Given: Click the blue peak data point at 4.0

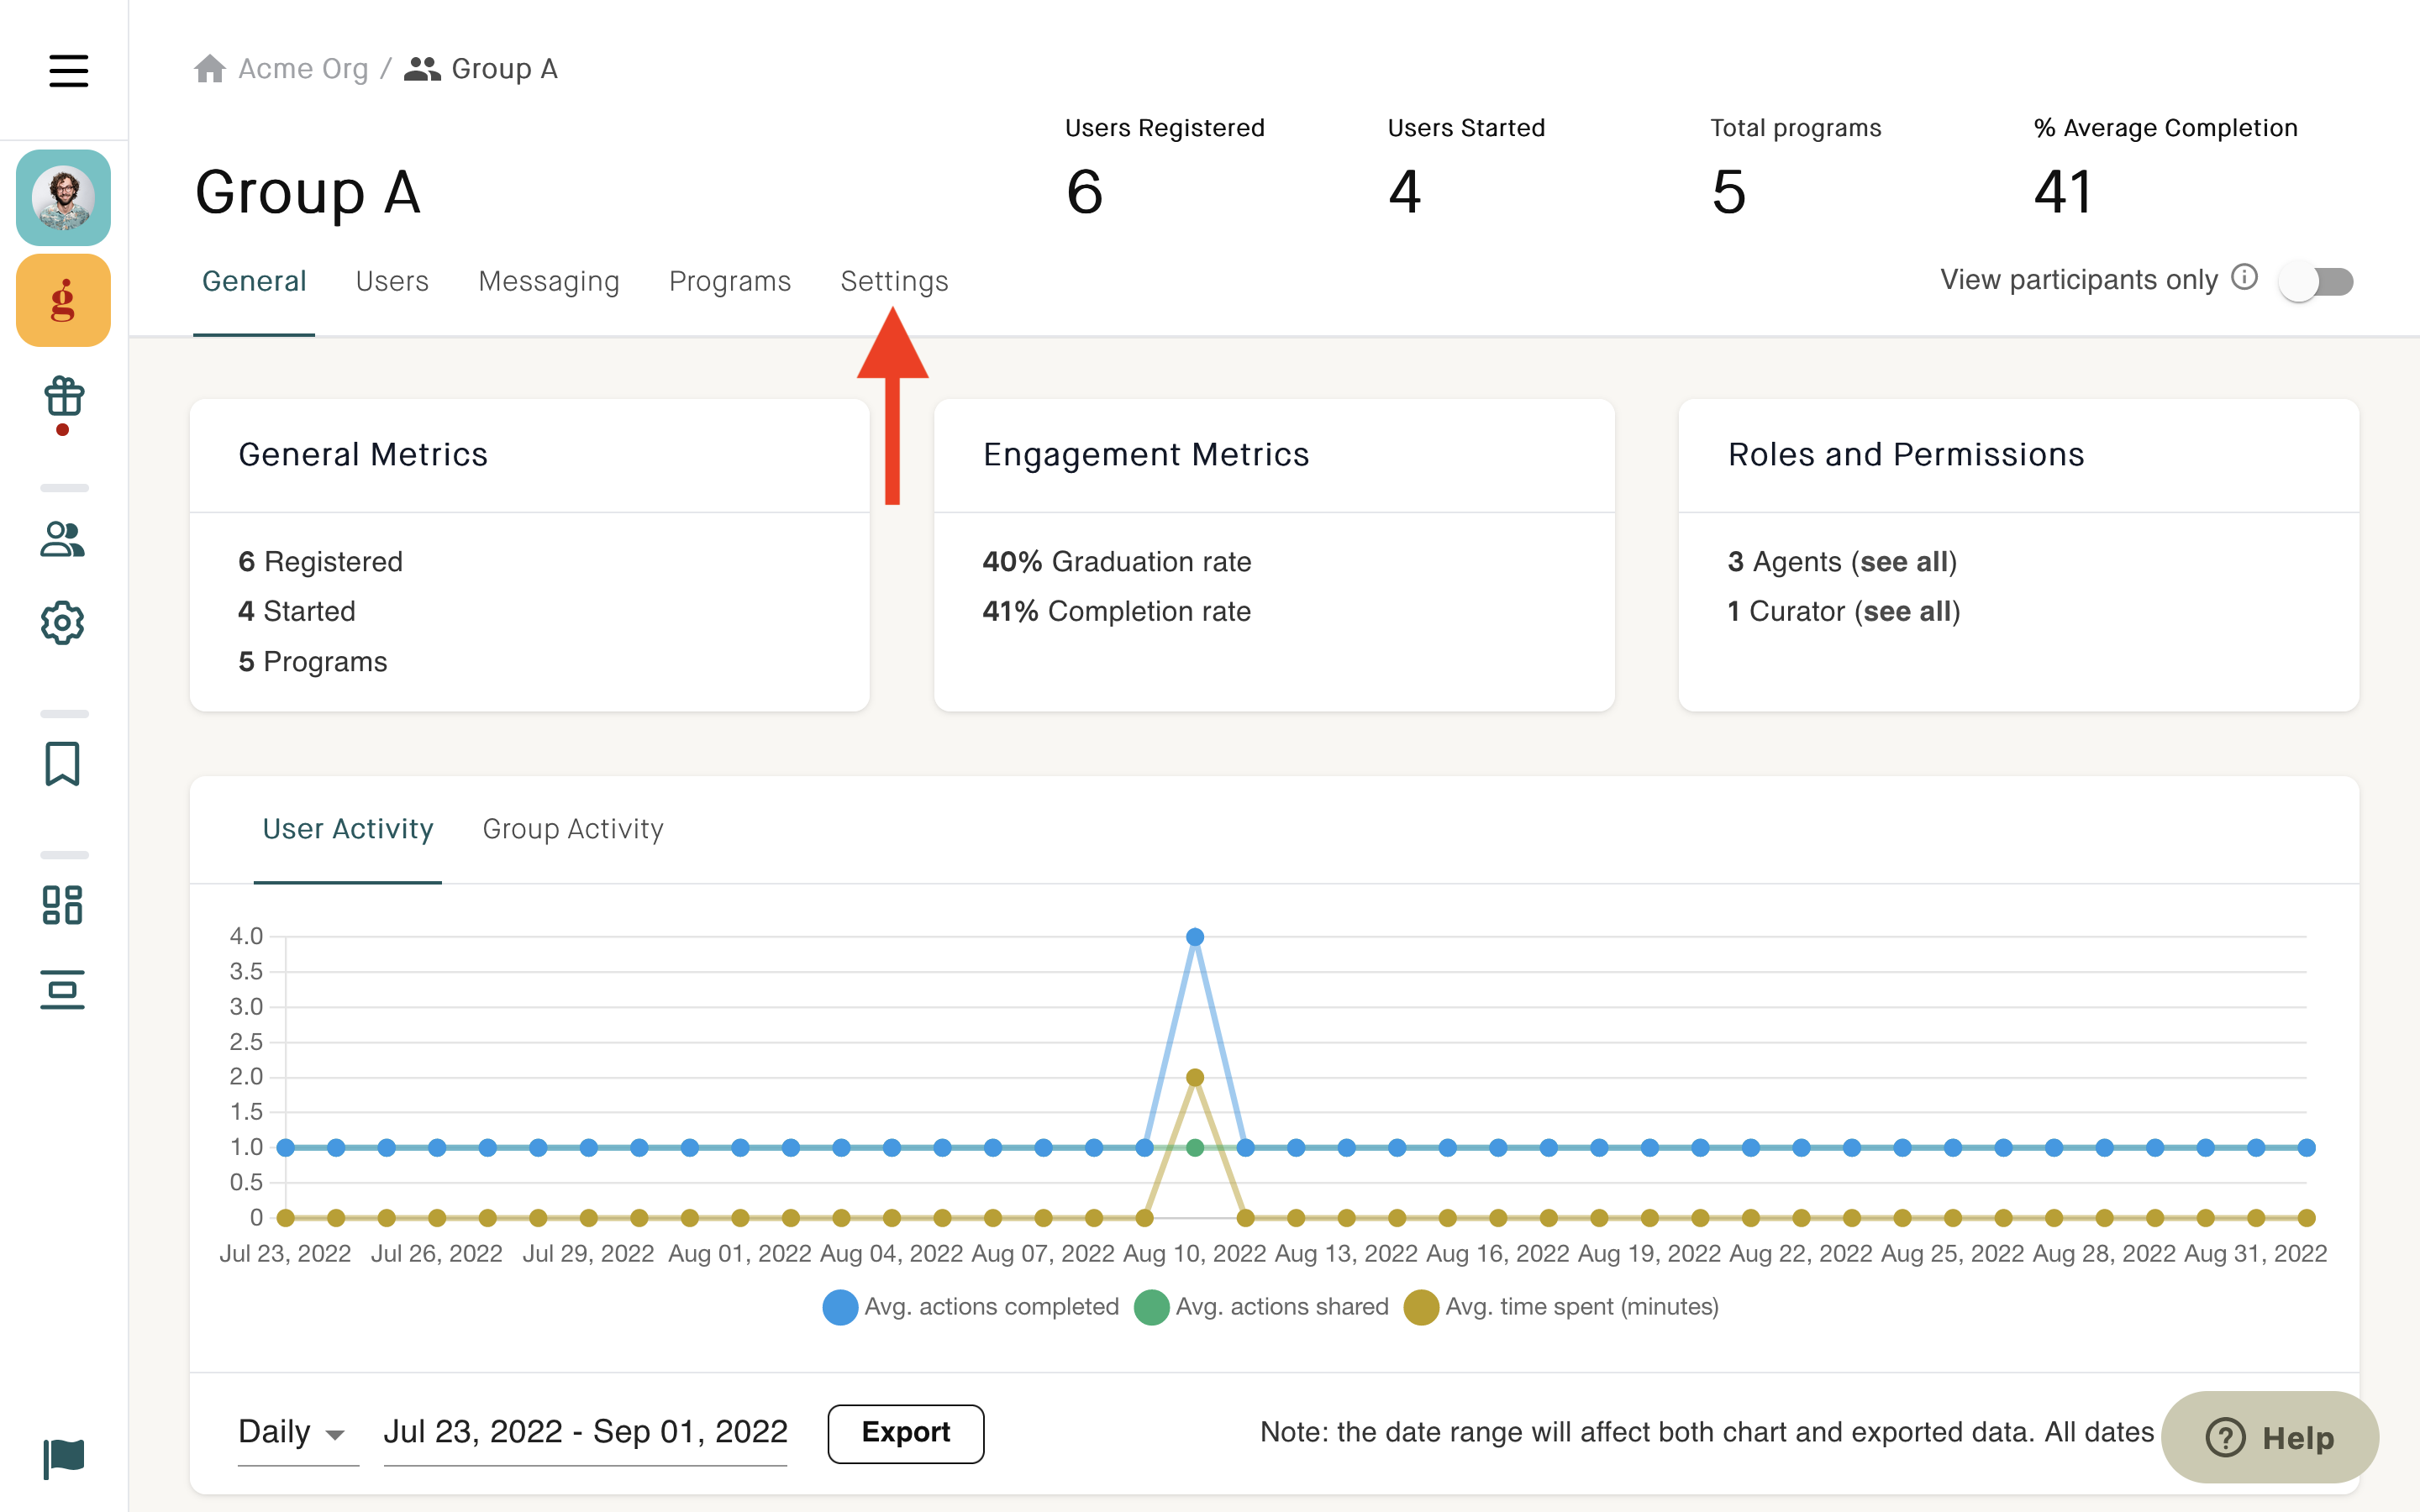Looking at the screenshot, I should coord(1195,937).
